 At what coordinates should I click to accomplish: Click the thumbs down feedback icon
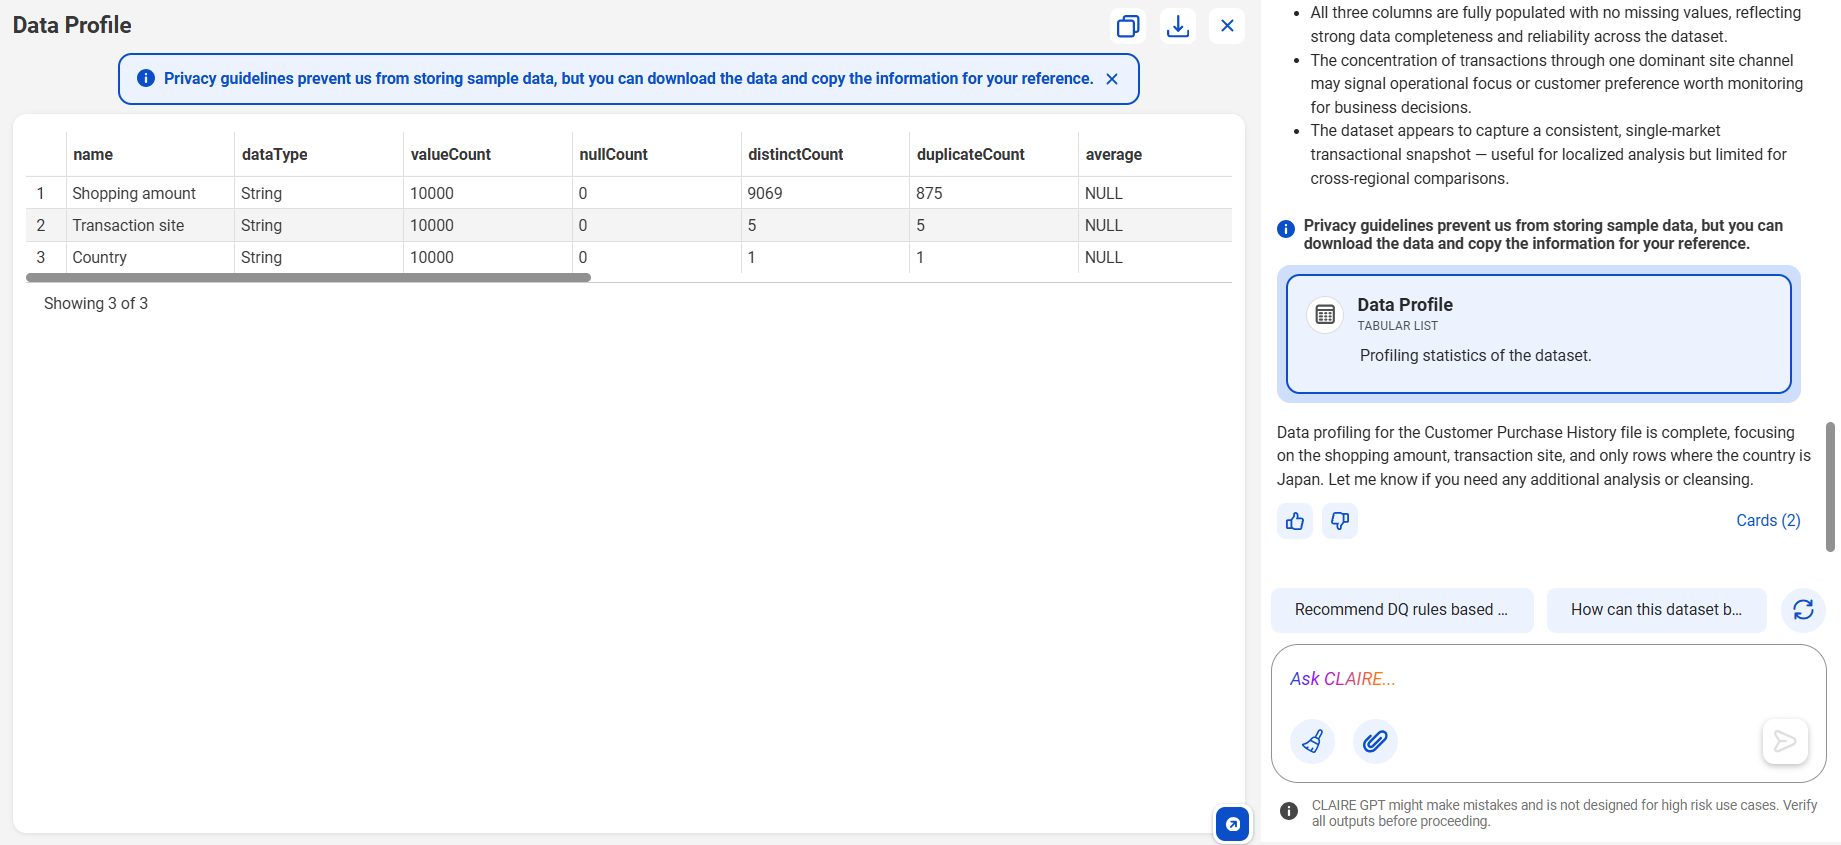coord(1340,521)
